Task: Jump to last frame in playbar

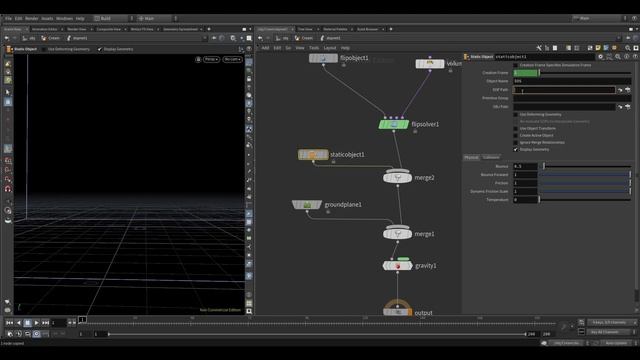Action: coord(45,323)
